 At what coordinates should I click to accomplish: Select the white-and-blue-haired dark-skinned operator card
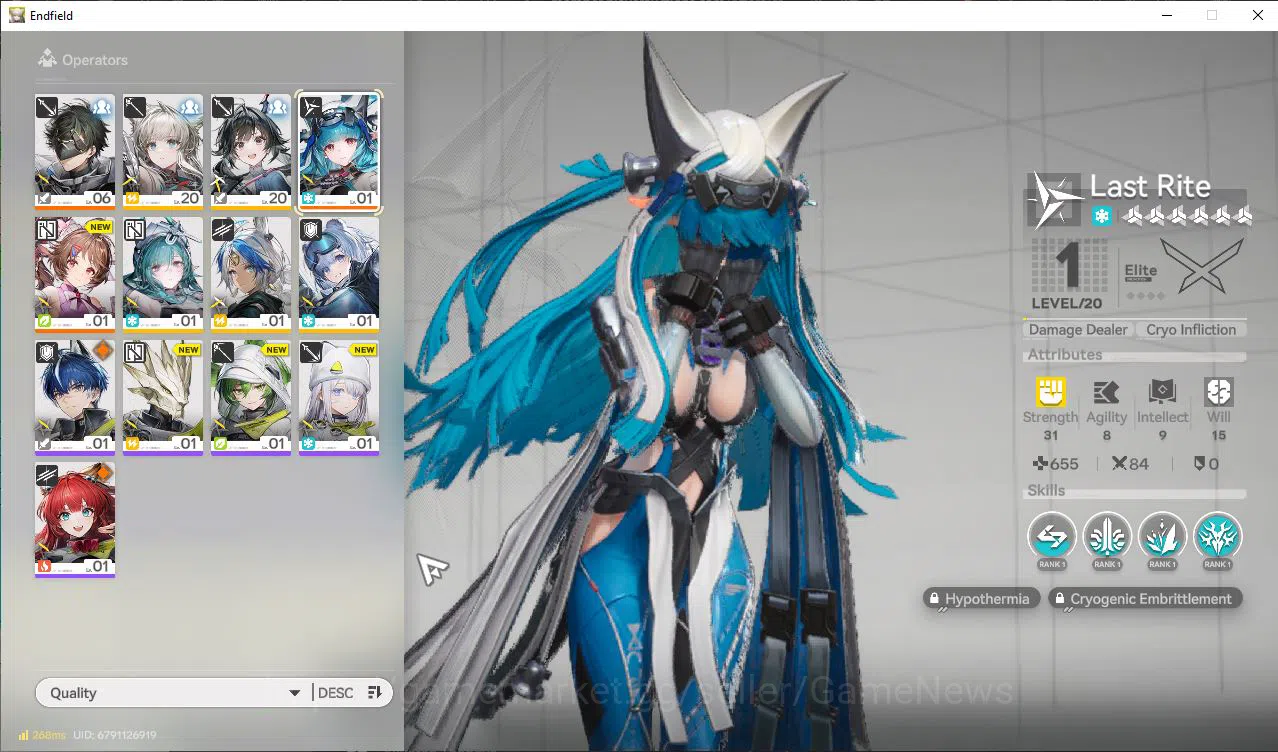pyautogui.click(x=251, y=274)
